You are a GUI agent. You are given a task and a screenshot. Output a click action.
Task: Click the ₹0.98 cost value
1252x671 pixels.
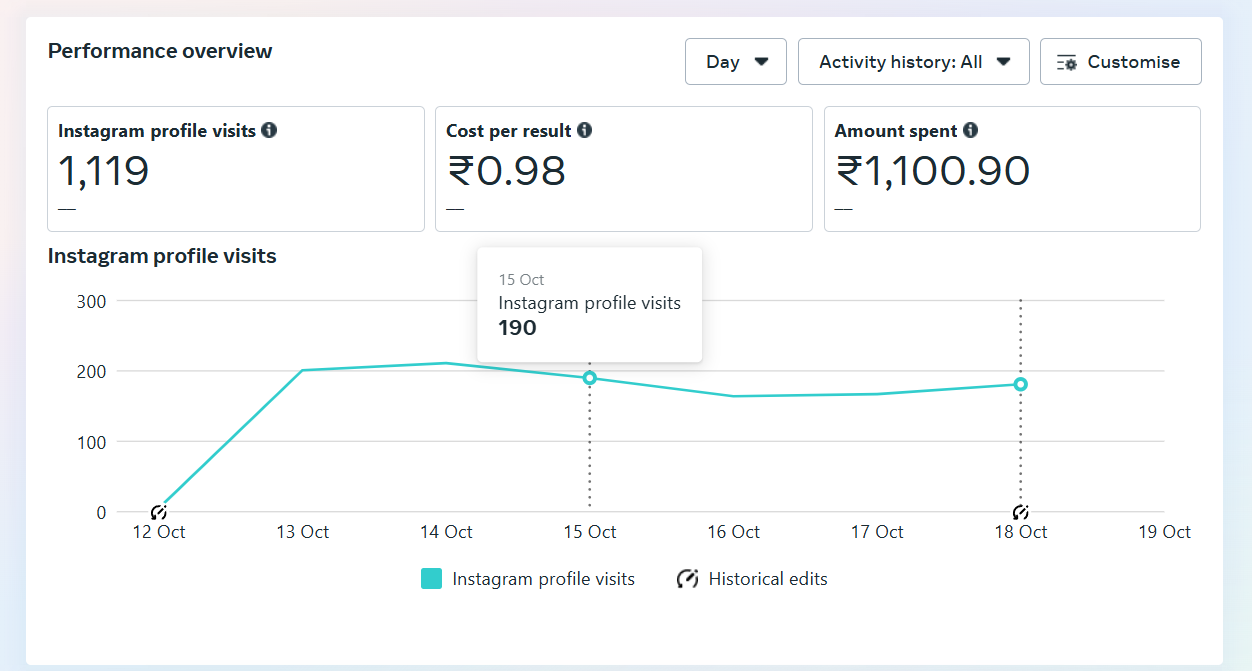tap(506, 171)
